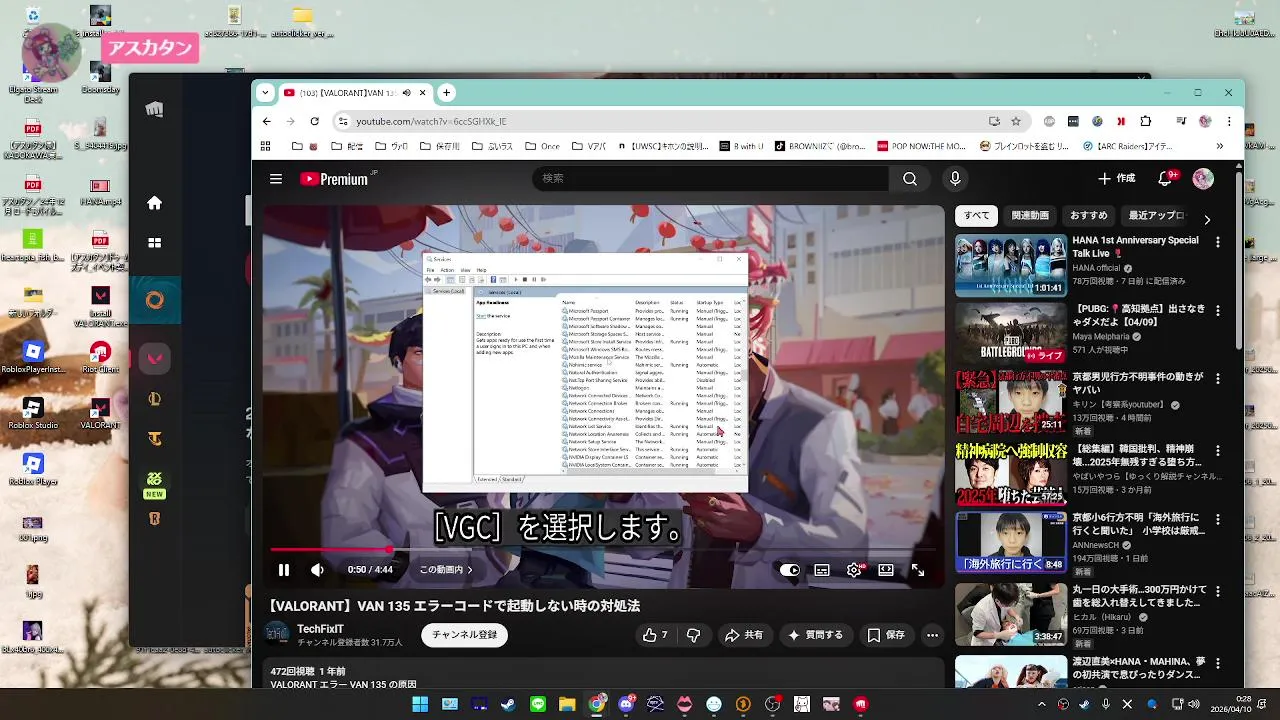Open the YouTube guide hamburger menu
1280x720 pixels.
point(276,179)
